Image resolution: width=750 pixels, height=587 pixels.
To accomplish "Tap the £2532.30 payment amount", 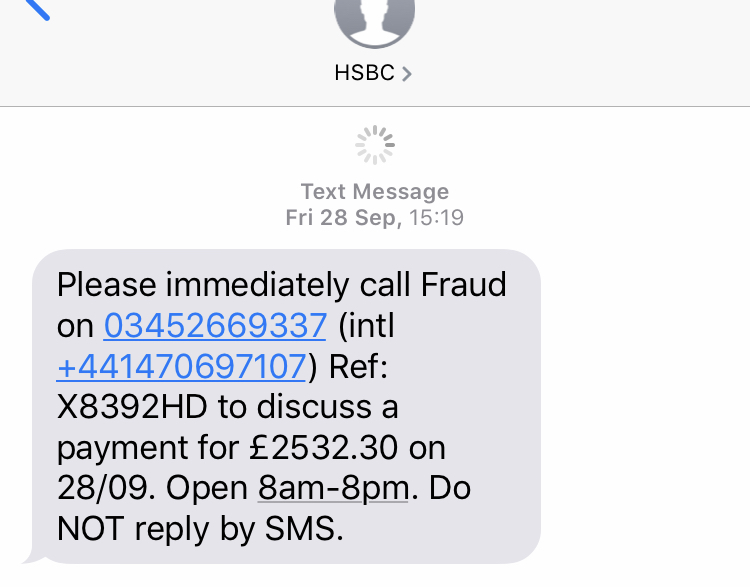I will (x=323, y=448).
